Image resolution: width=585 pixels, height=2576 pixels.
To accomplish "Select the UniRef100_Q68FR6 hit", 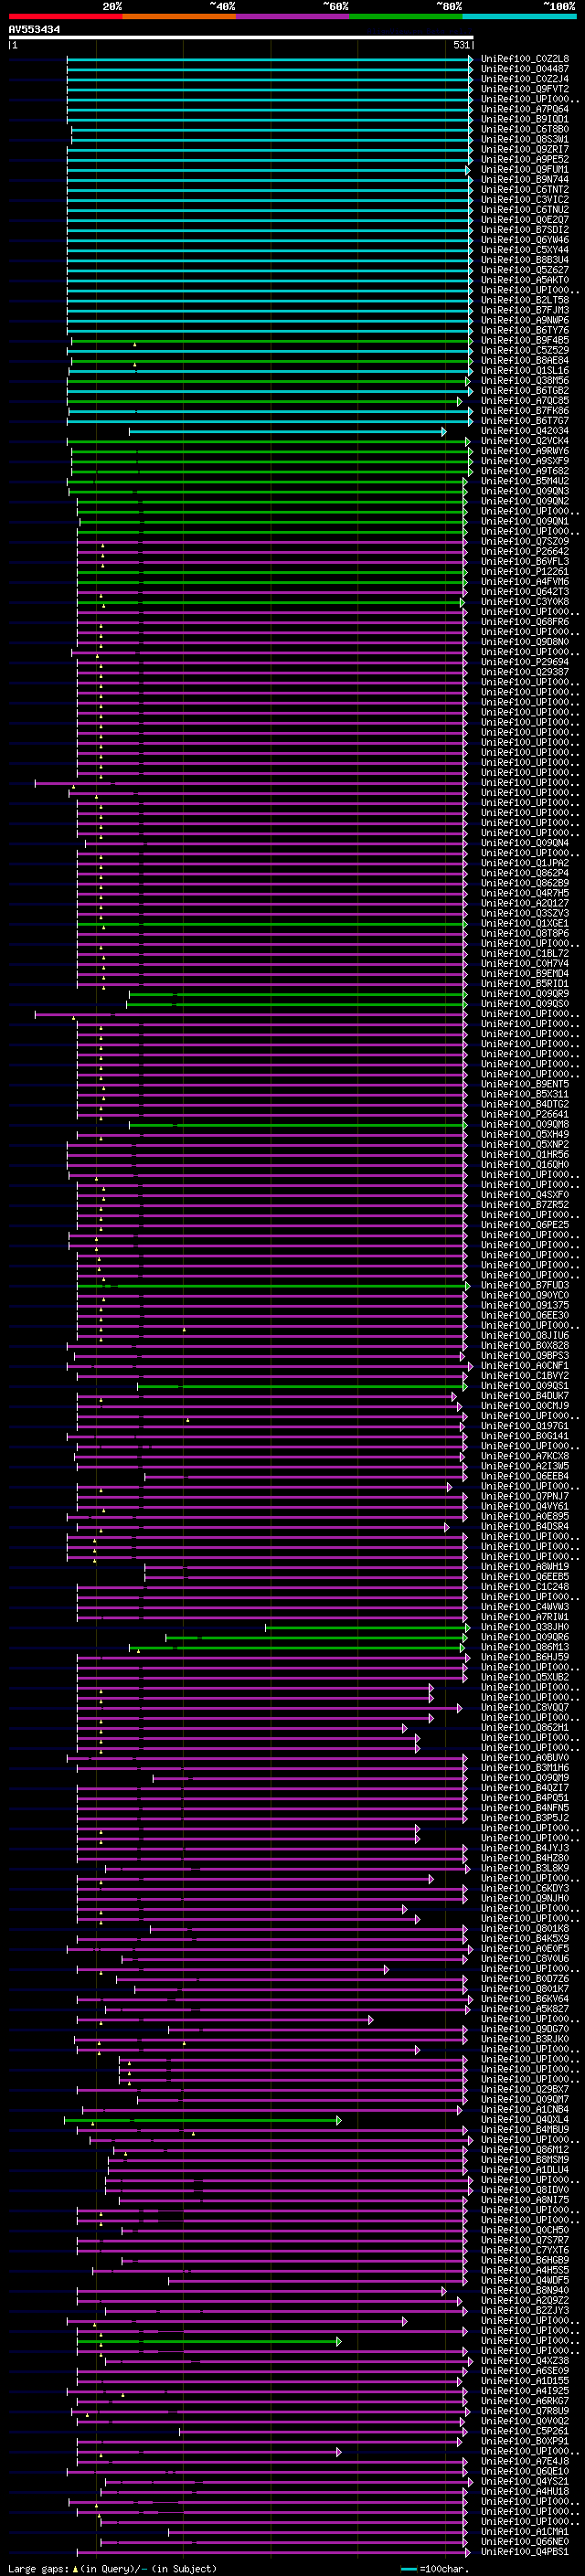I will tap(525, 622).
